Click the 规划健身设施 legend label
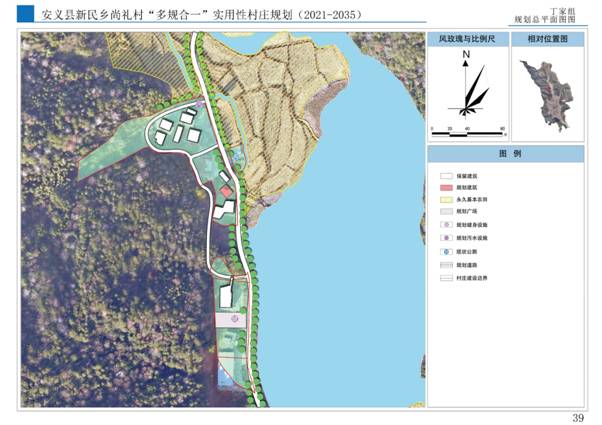 pos(471,225)
